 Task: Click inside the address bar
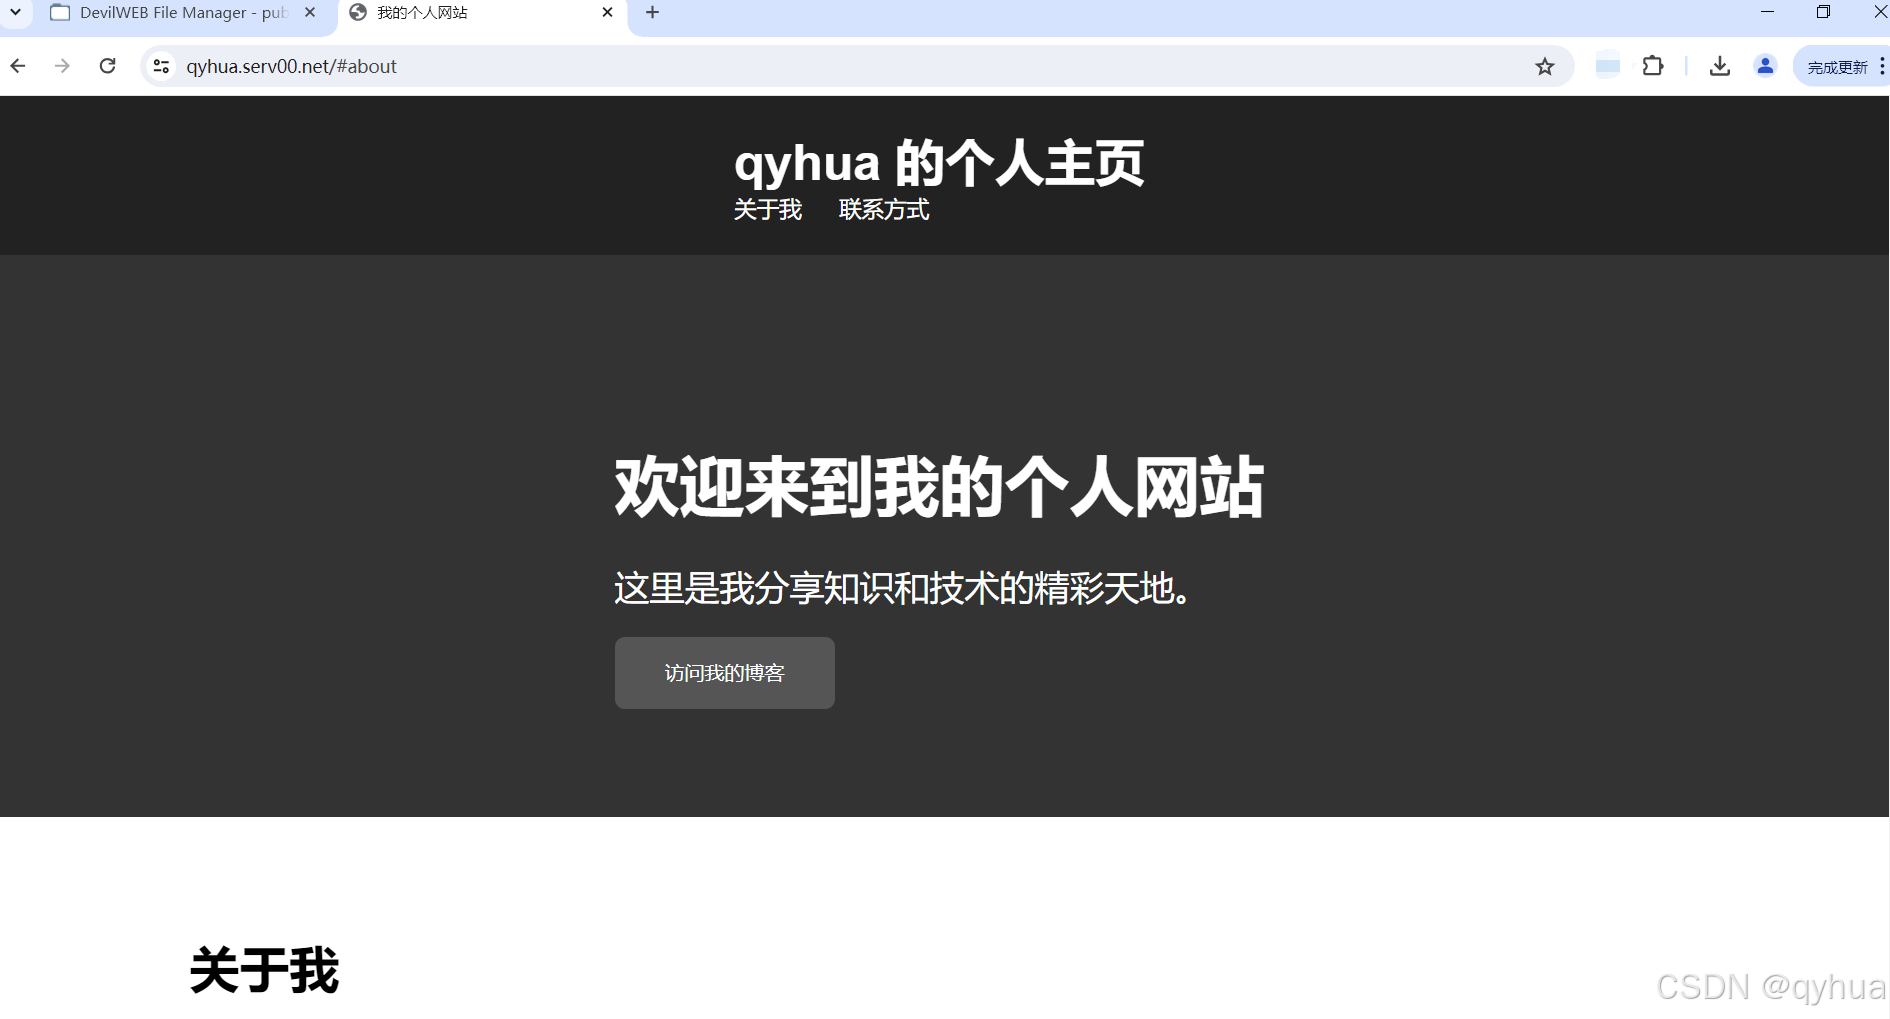(x=700, y=66)
